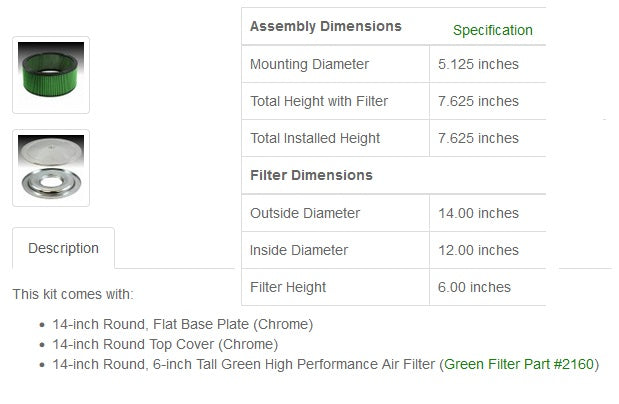Select the Inside Diameter row label
Screen dimensions: 619x404
tap(299, 250)
